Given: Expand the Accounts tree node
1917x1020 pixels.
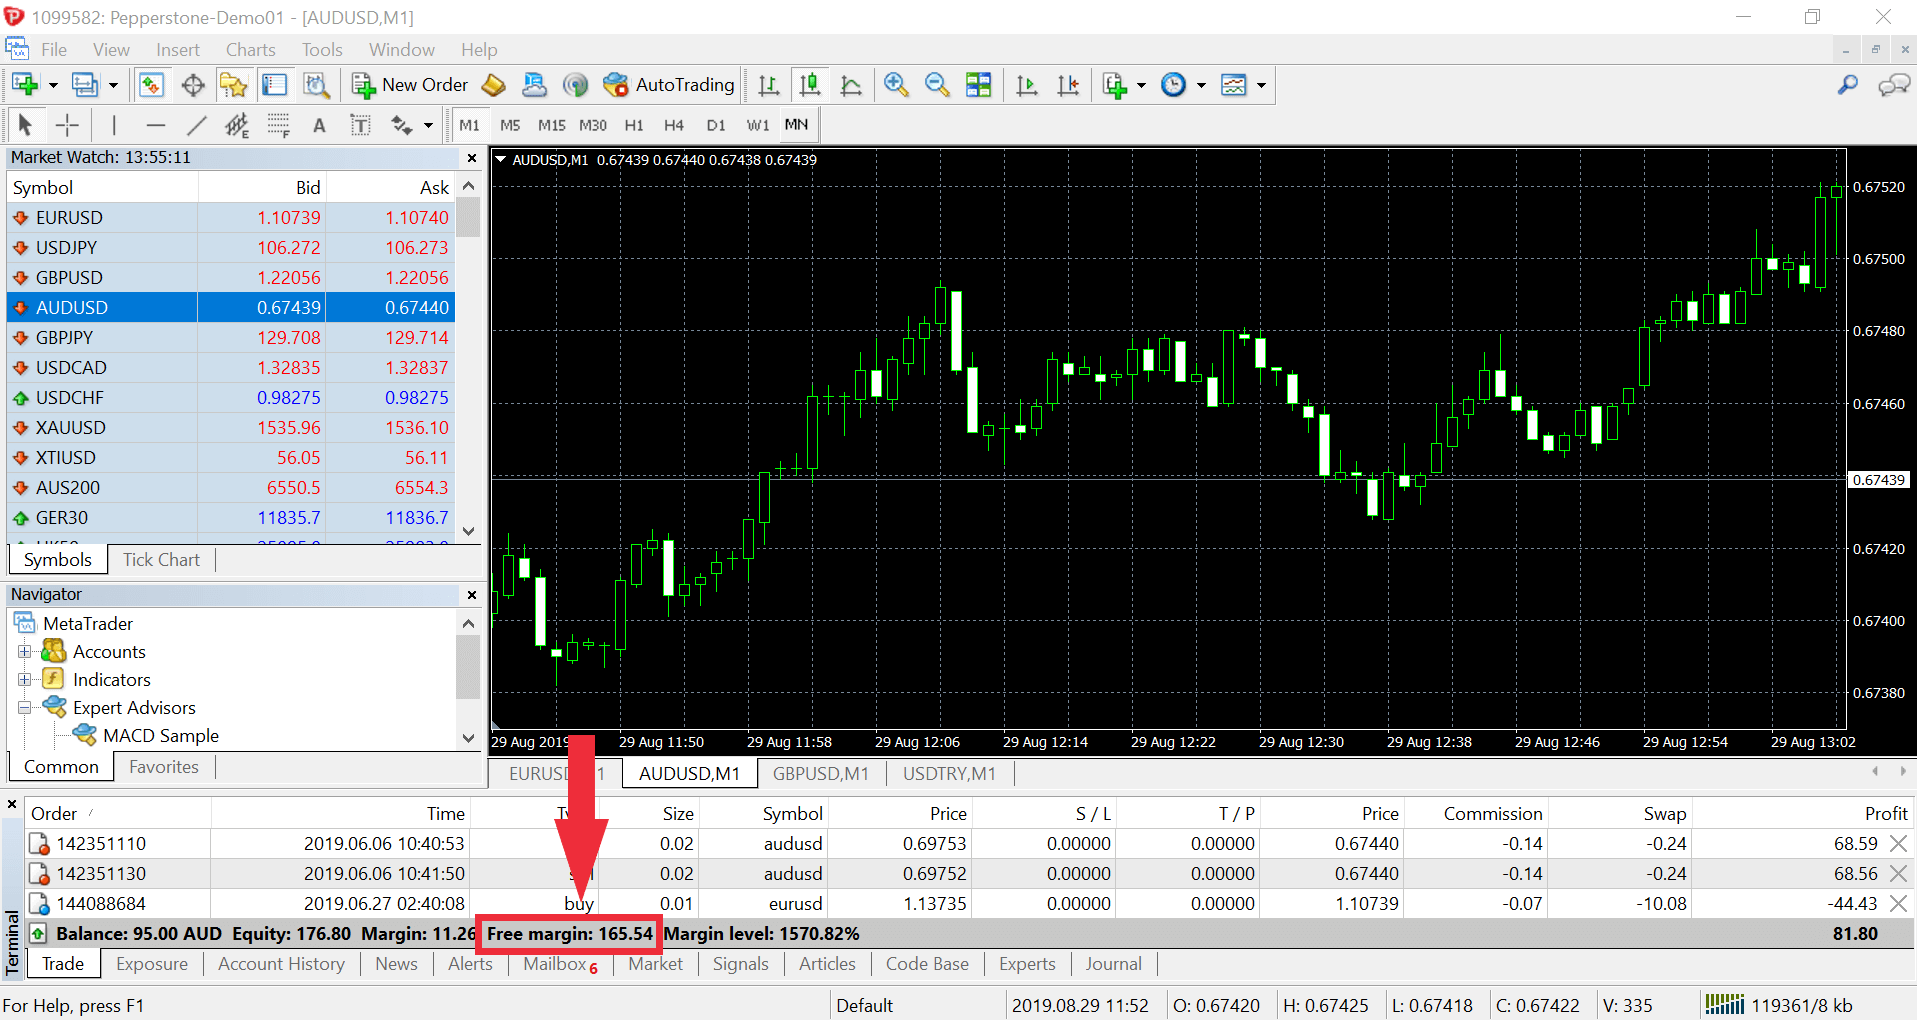Looking at the screenshot, I should 24,652.
